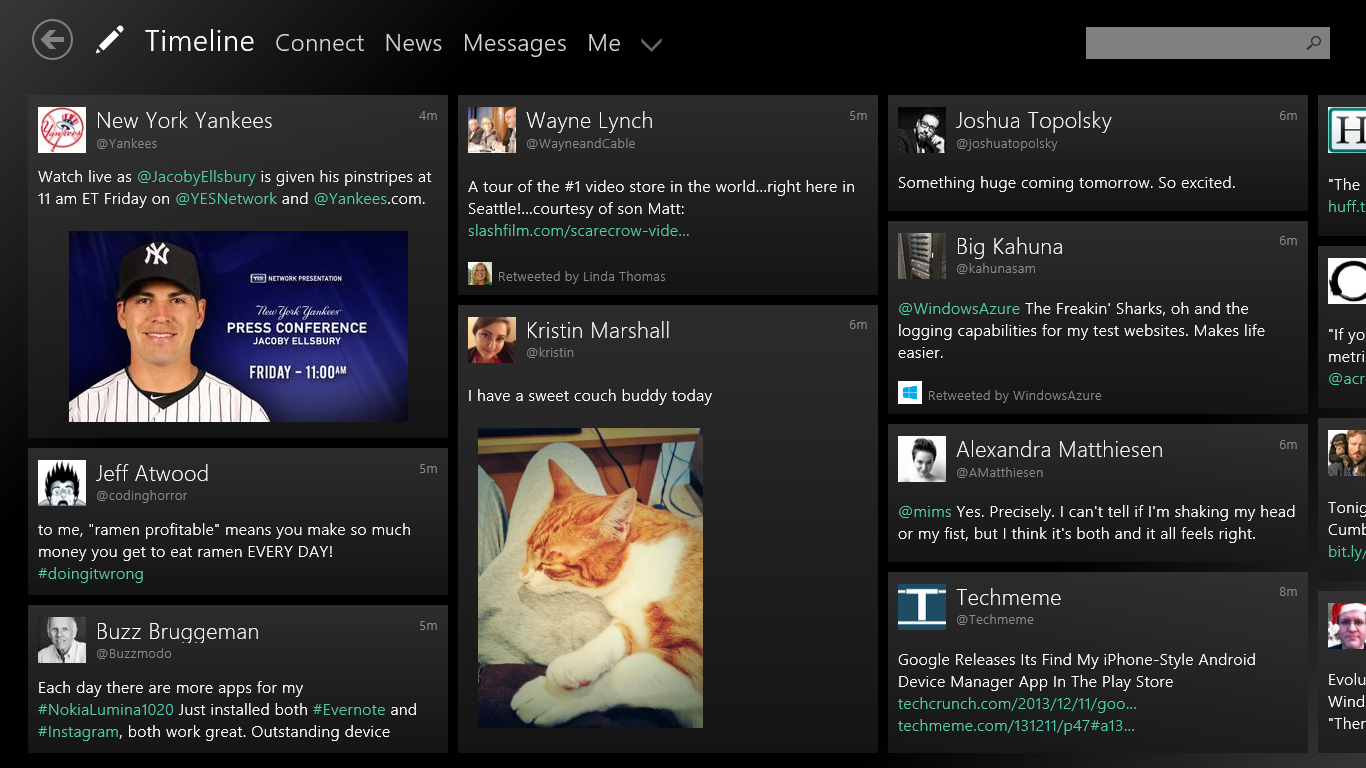
Task: Click the WindowsAzure retweet icon
Action: (x=909, y=394)
